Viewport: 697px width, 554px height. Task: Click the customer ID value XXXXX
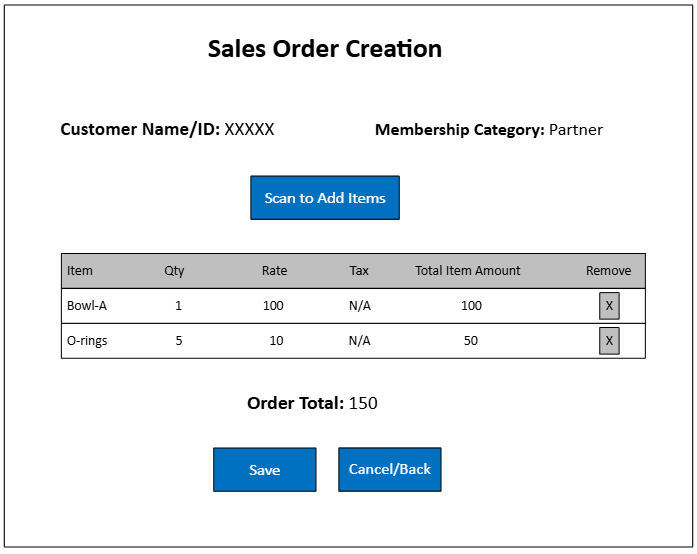point(249,129)
